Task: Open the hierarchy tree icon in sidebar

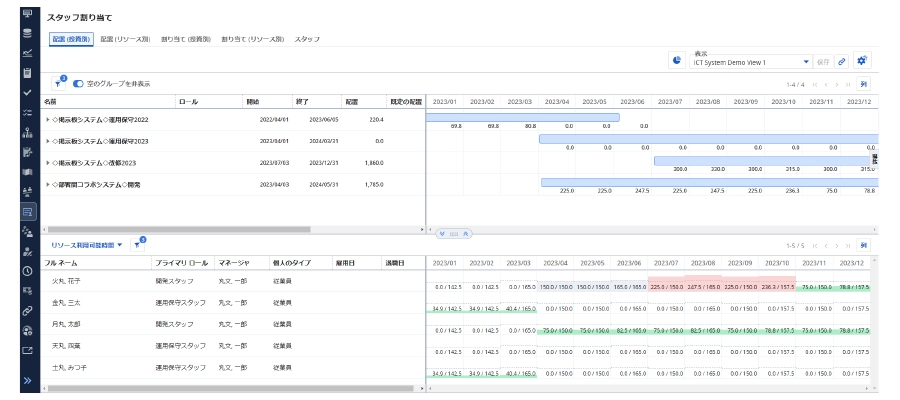Action: pos(27,133)
